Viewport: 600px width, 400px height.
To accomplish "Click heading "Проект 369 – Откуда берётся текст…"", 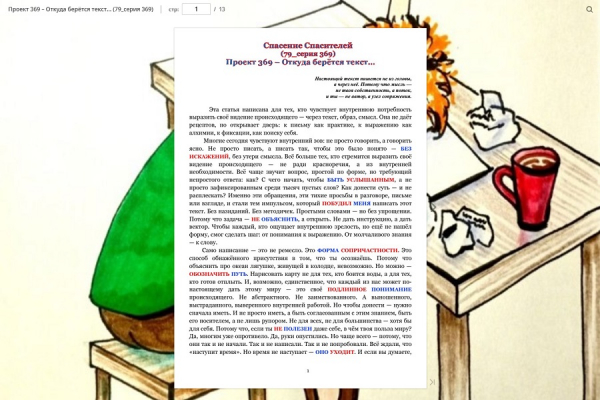I will 300,62.
